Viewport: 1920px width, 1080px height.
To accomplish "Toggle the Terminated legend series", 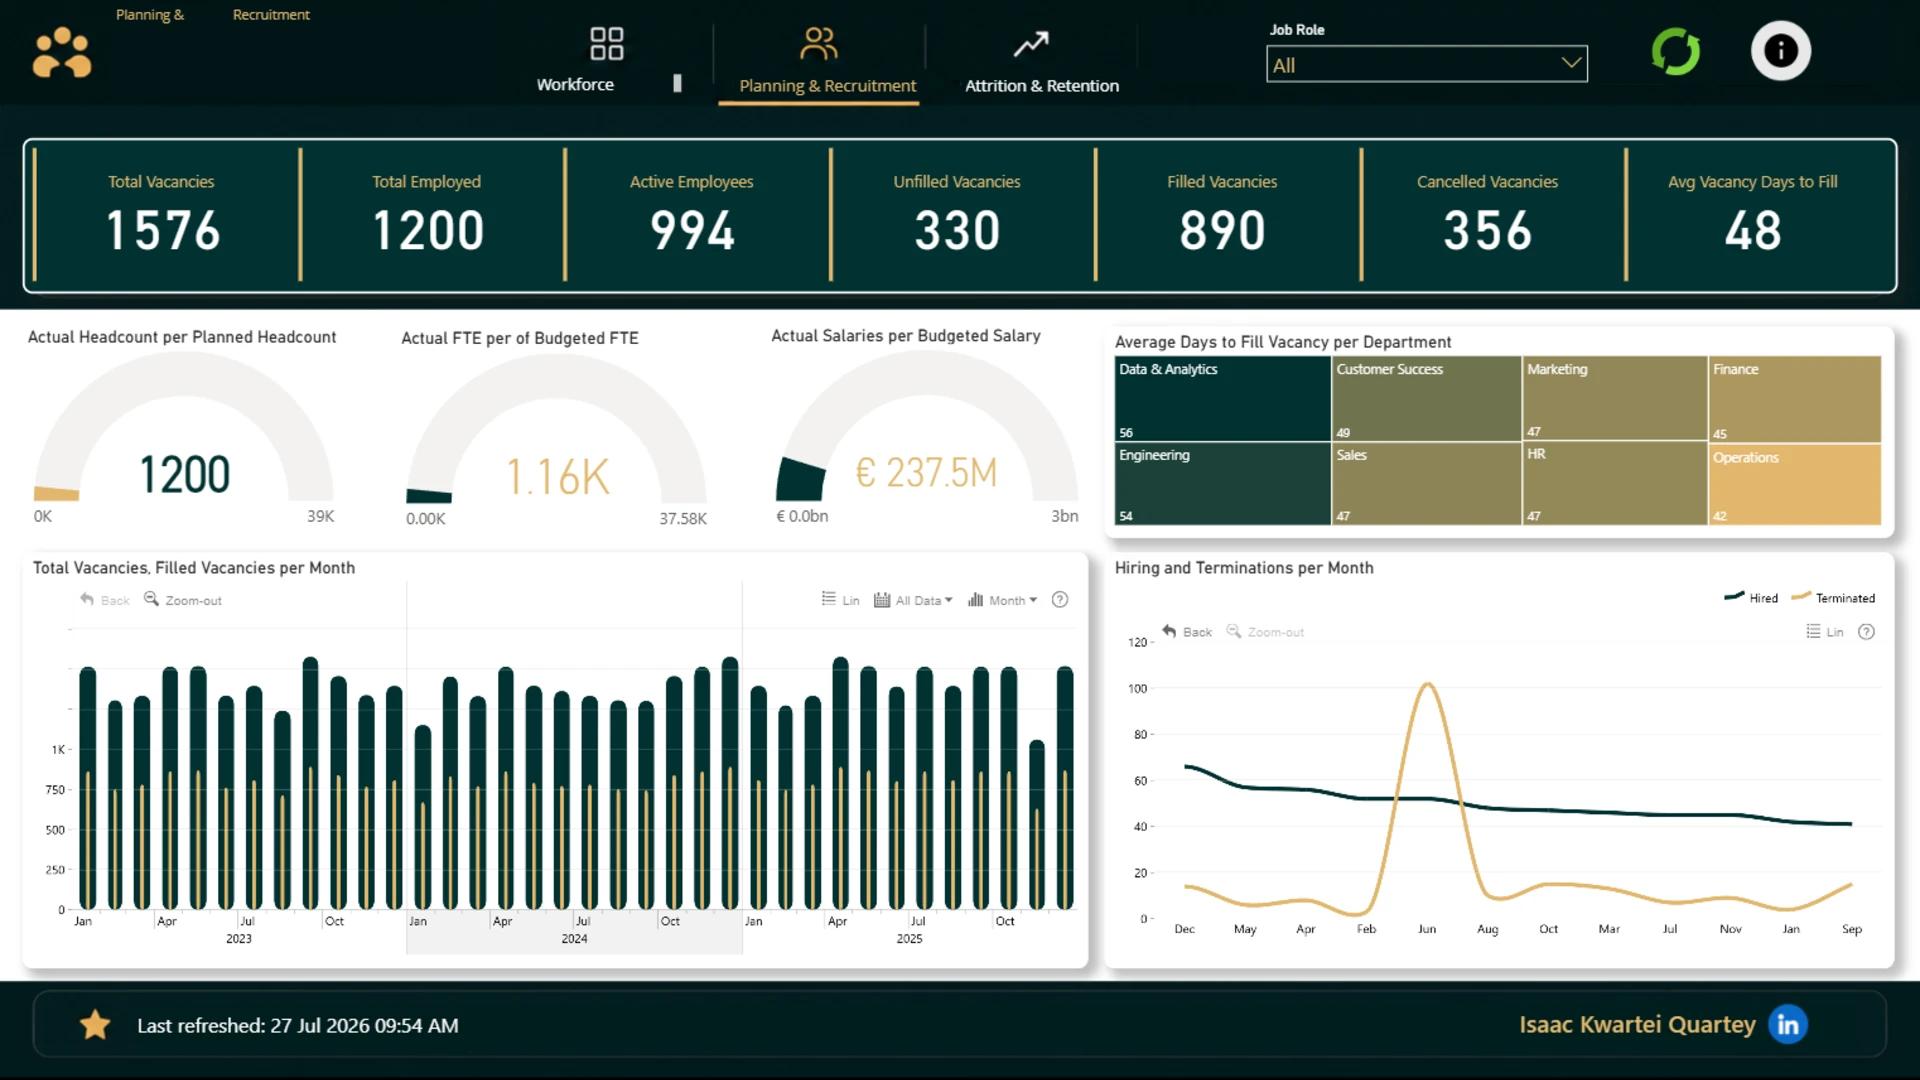I will coord(1833,598).
